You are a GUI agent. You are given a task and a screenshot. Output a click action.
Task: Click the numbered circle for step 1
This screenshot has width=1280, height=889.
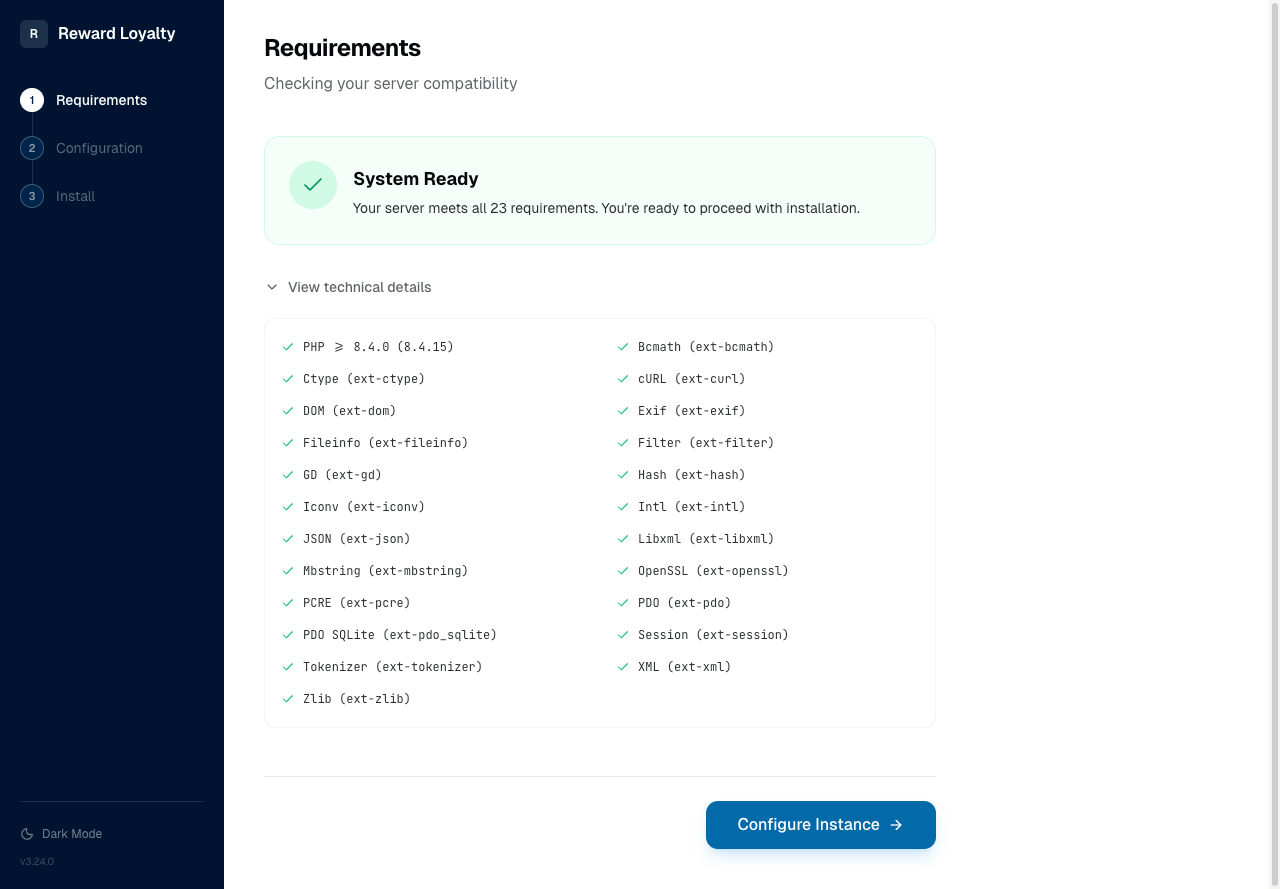(31, 100)
